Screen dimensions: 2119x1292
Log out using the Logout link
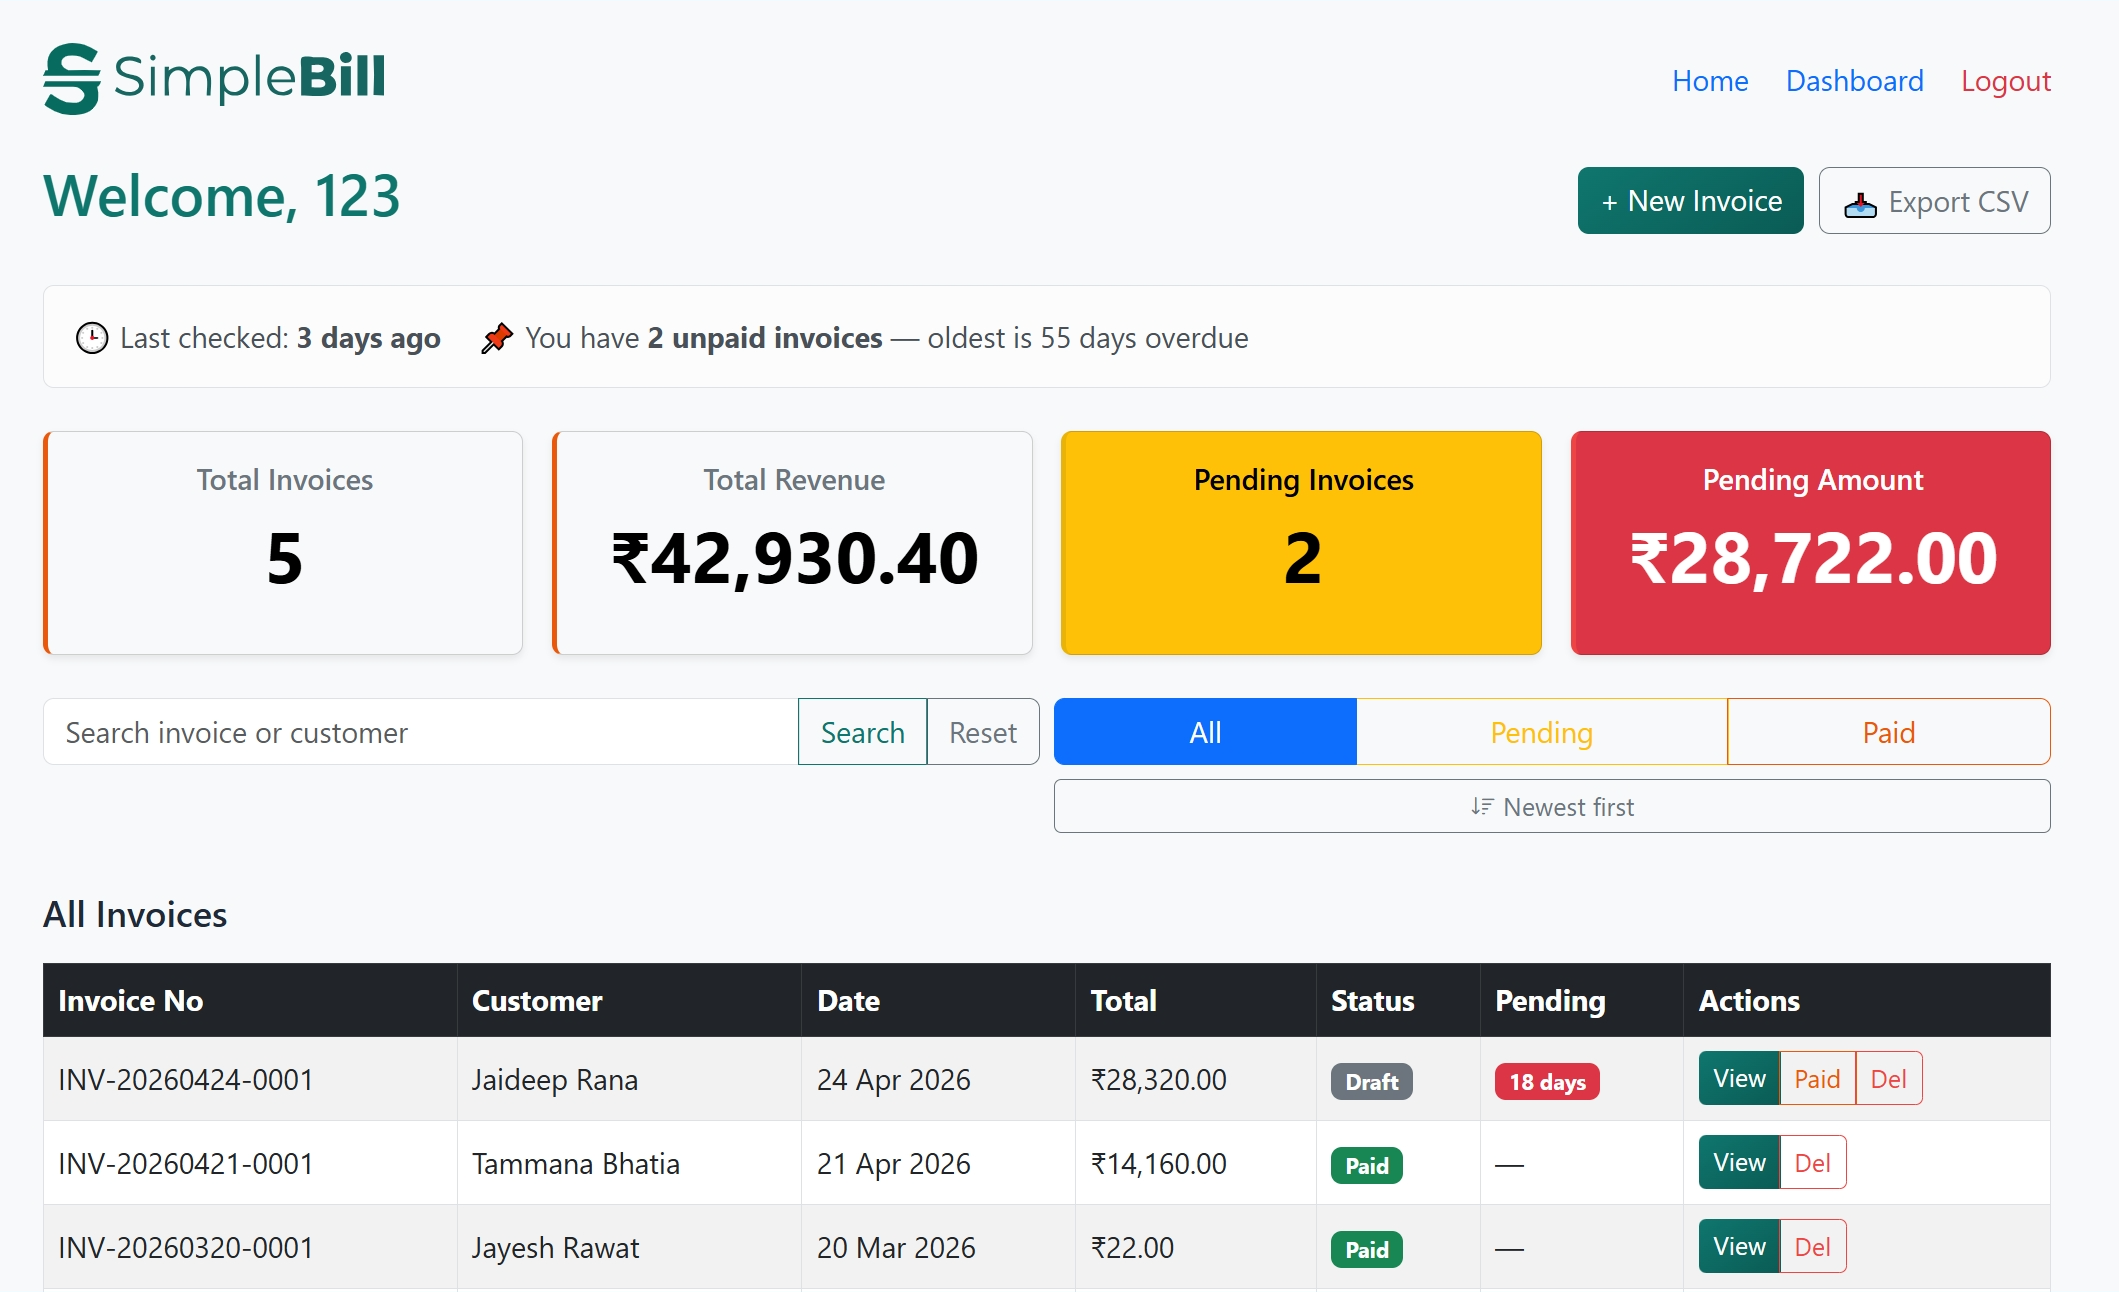2005,81
